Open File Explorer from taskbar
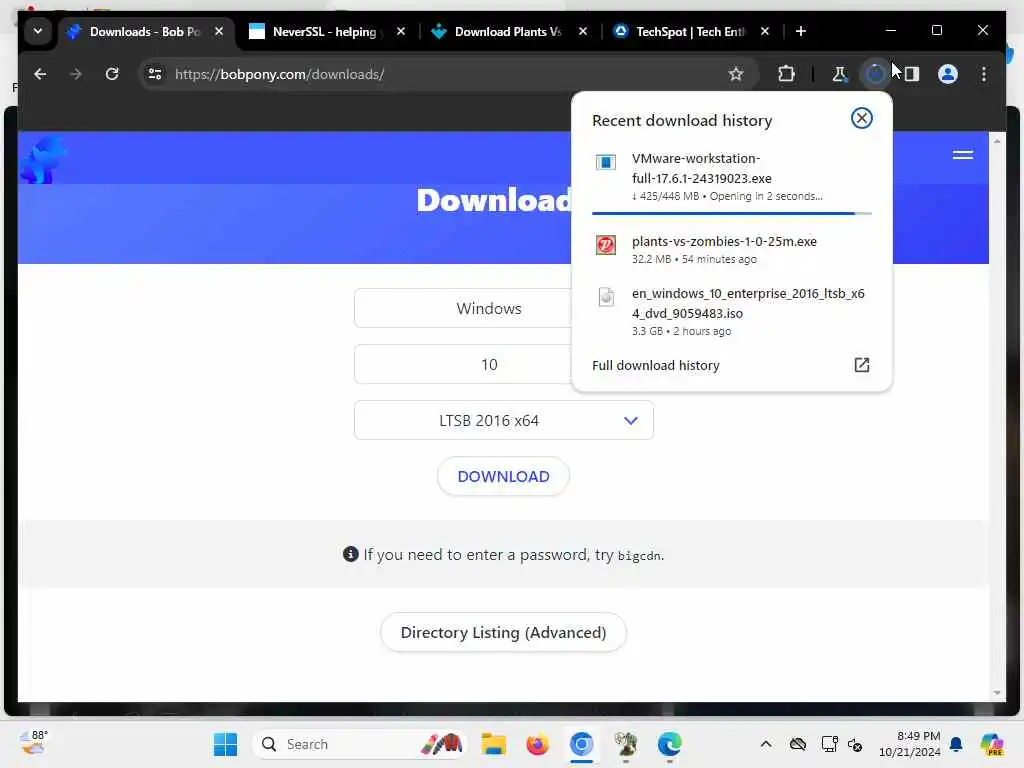 pyautogui.click(x=494, y=744)
